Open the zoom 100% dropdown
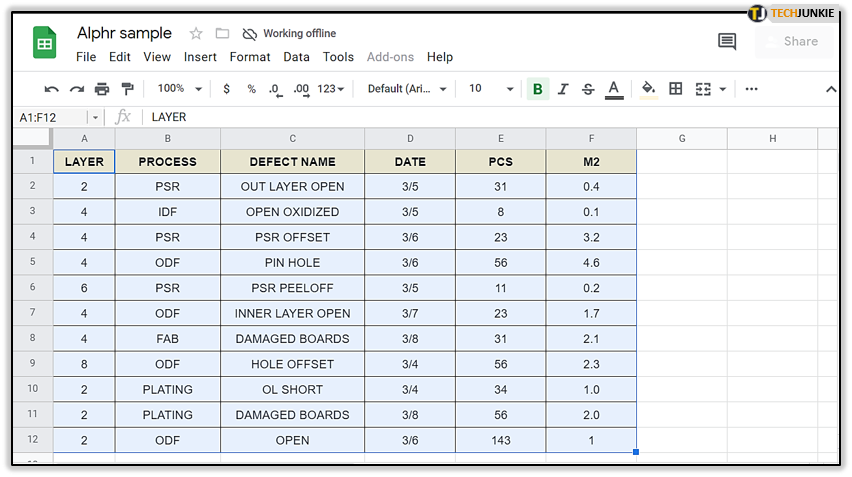 179,89
